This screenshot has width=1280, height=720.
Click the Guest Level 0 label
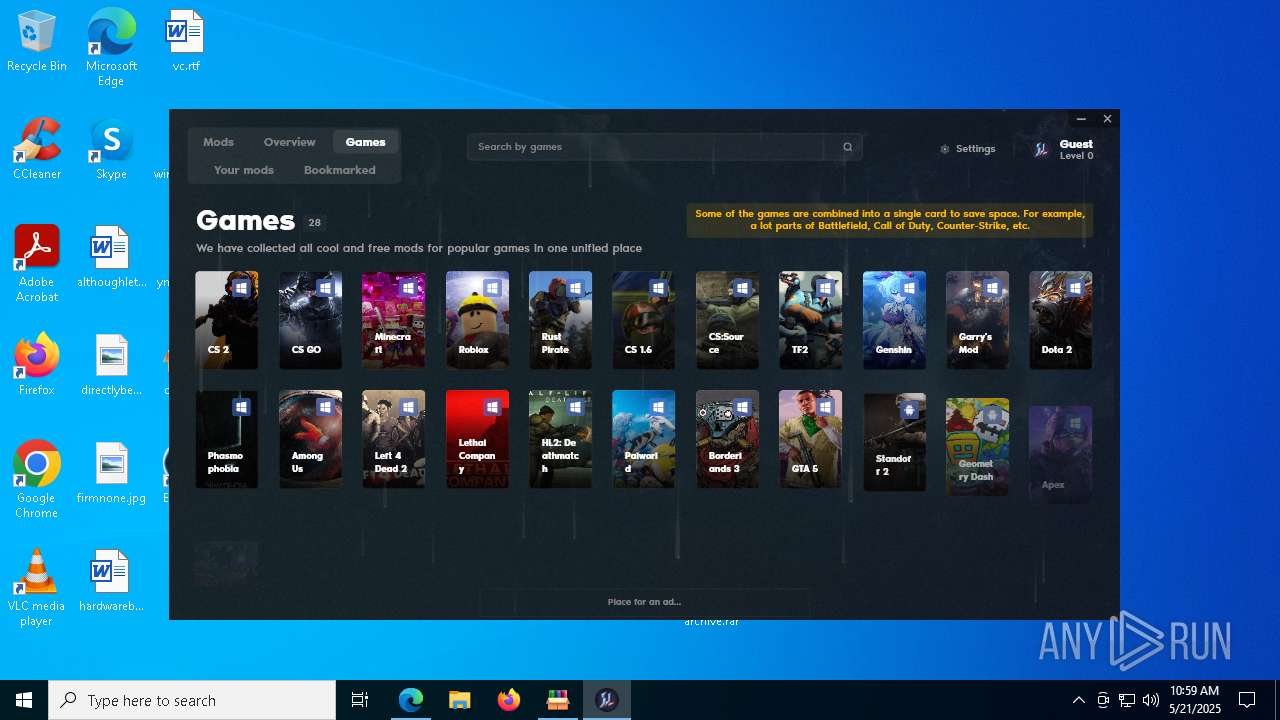click(x=1076, y=149)
